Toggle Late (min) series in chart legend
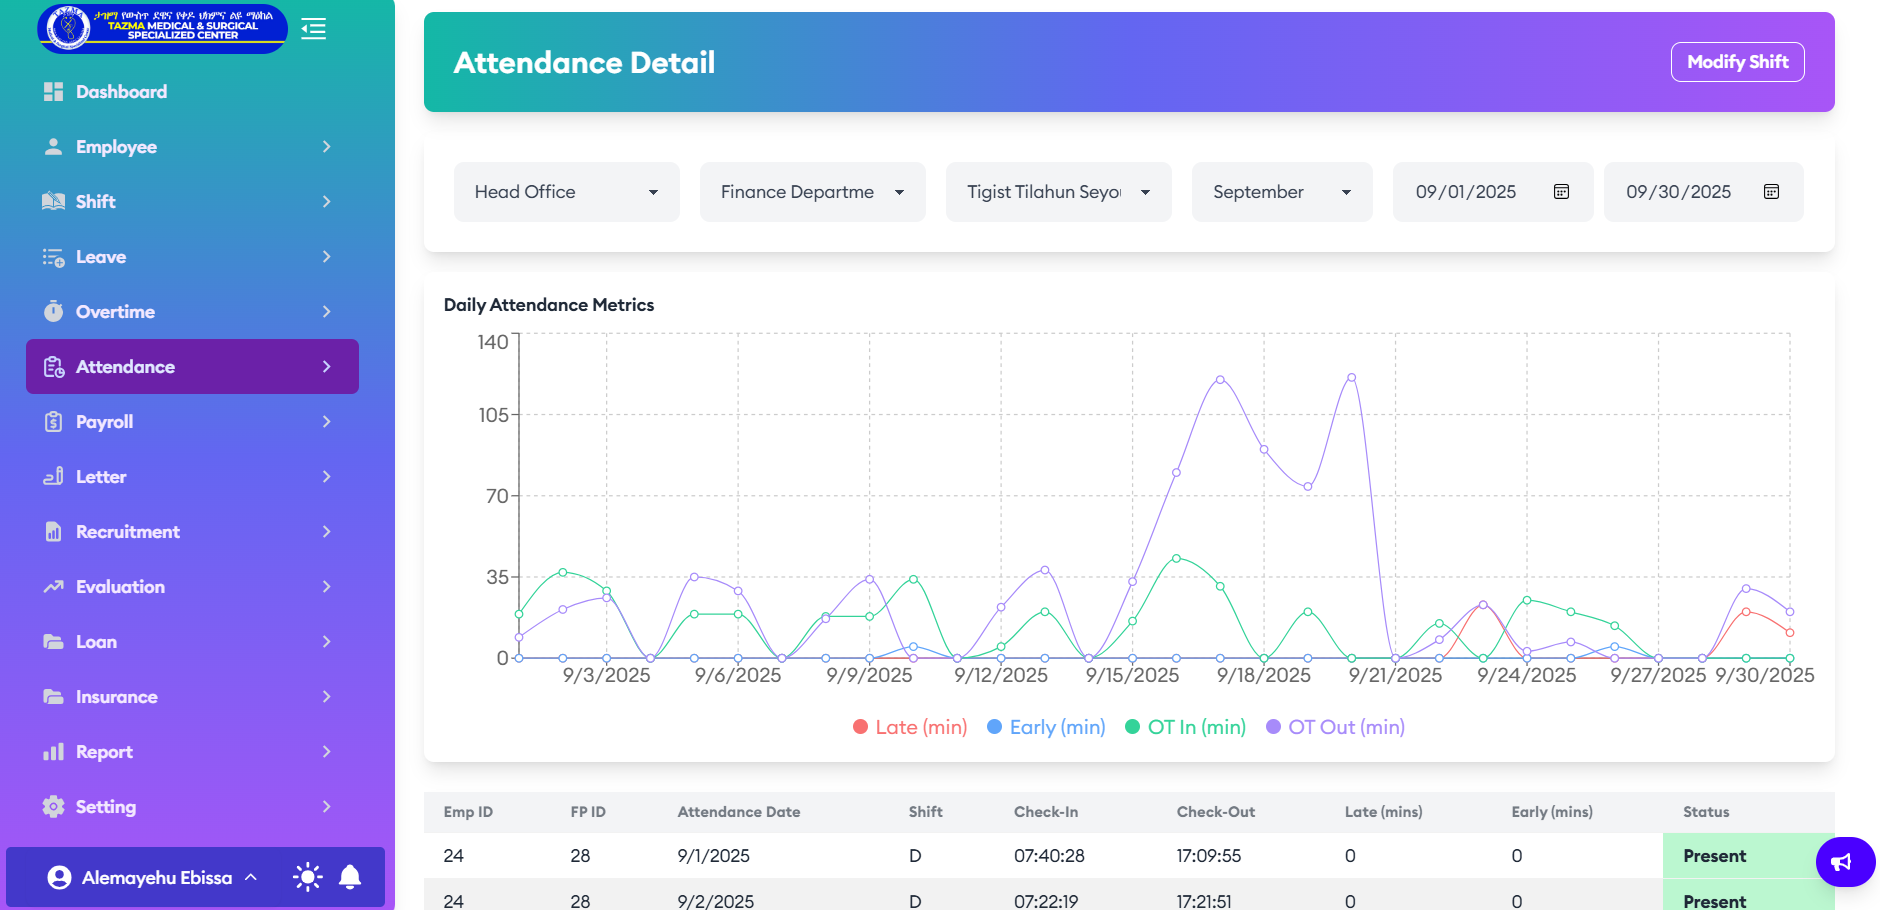 click(x=910, y=727)
